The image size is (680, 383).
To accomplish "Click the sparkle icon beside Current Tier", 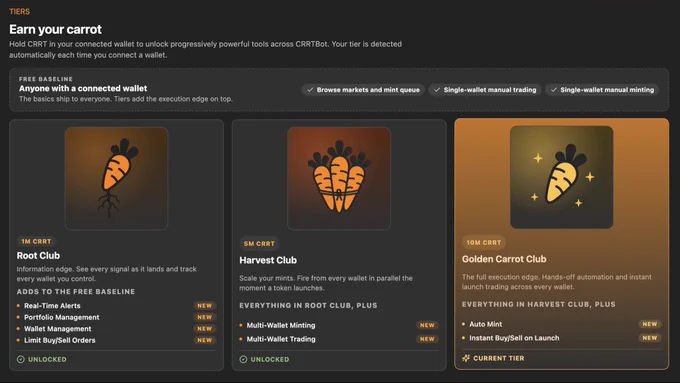I will (466, 358).
